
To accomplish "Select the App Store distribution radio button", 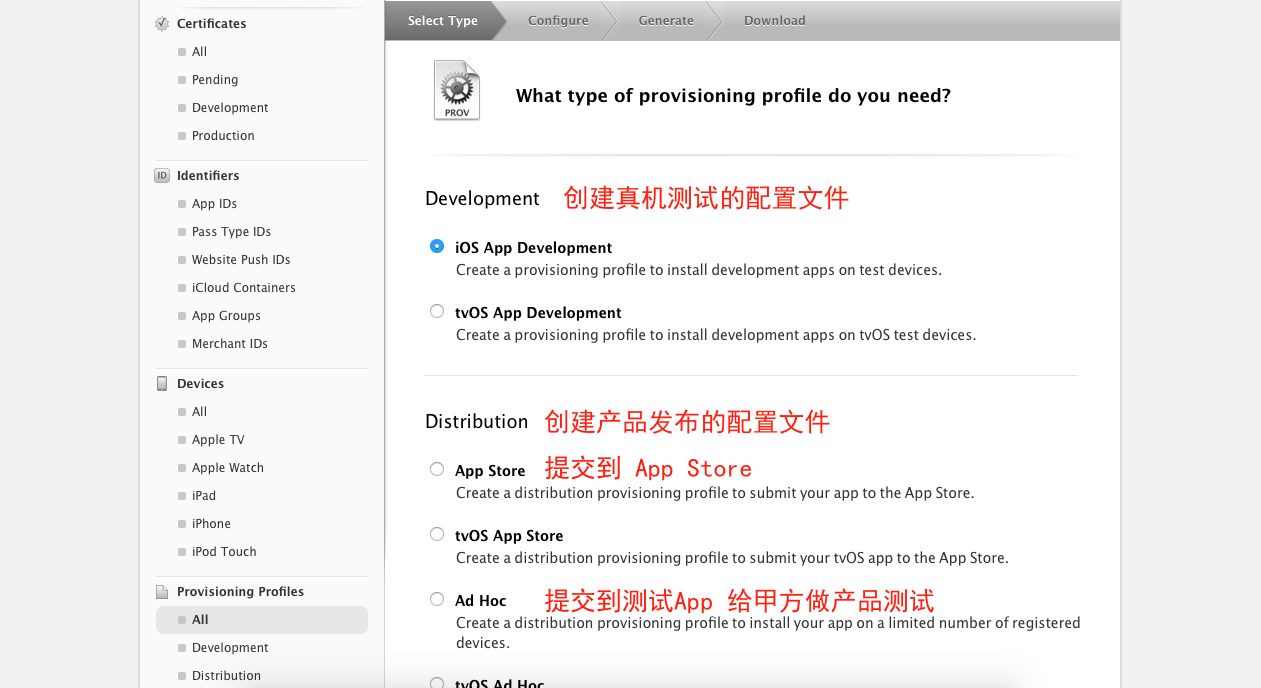I will click(437, 469).
